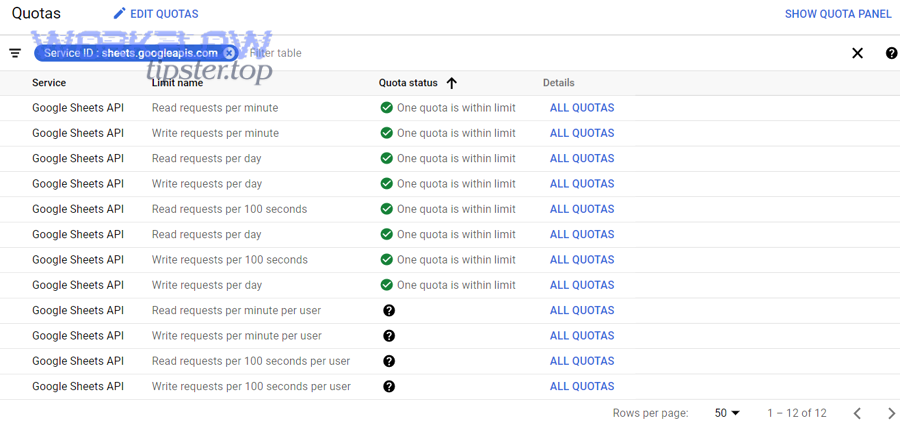900x436 pixels.
Task: Click the sort arrow beside Quota status
Action: point(452,83)
